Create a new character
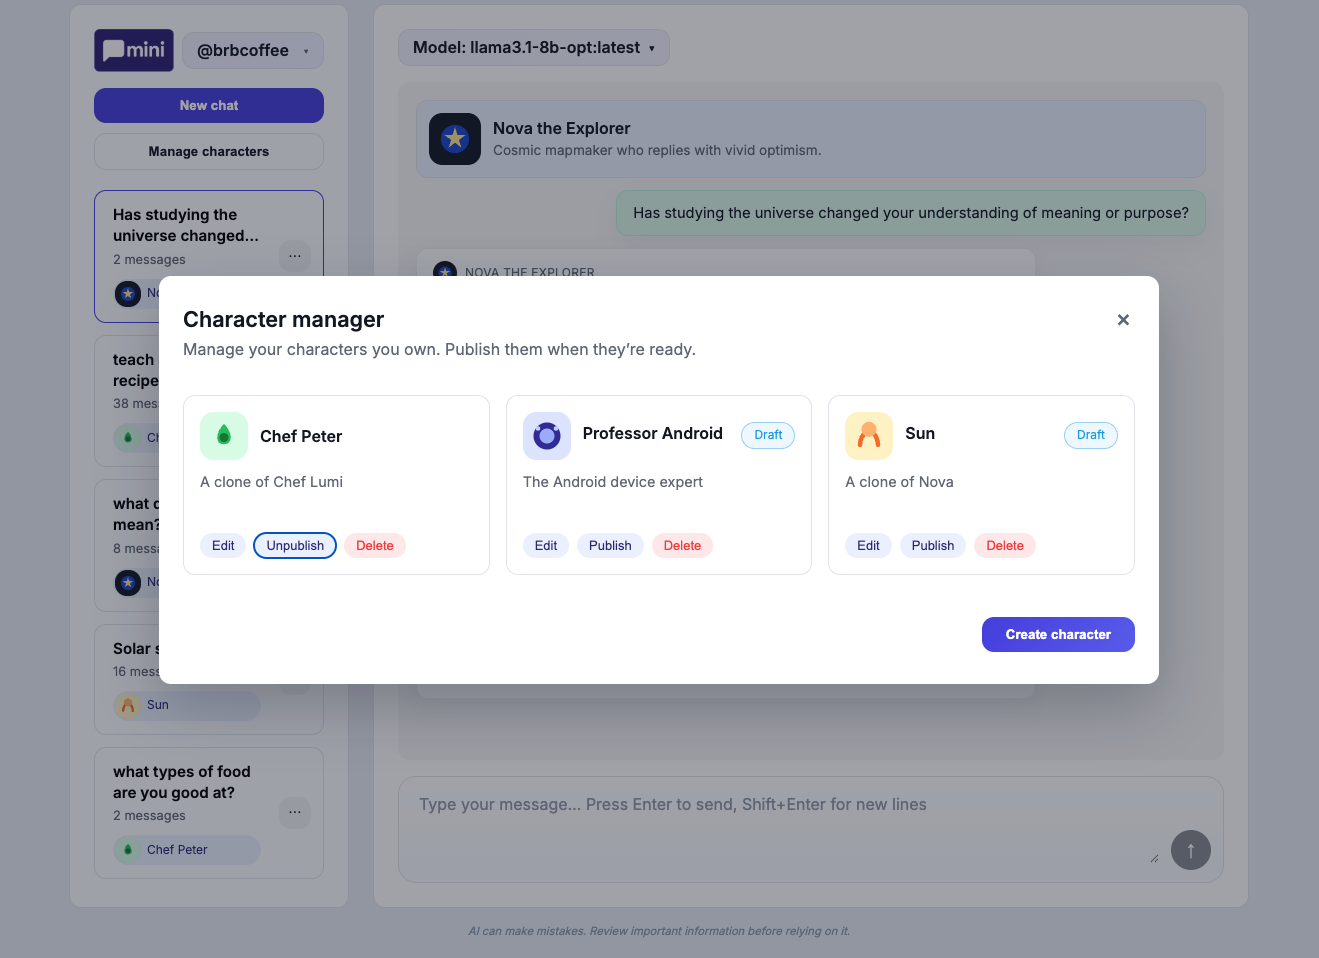This screenshot has width=1319, height=958. pyautogui.click(x=1057, y=634)
